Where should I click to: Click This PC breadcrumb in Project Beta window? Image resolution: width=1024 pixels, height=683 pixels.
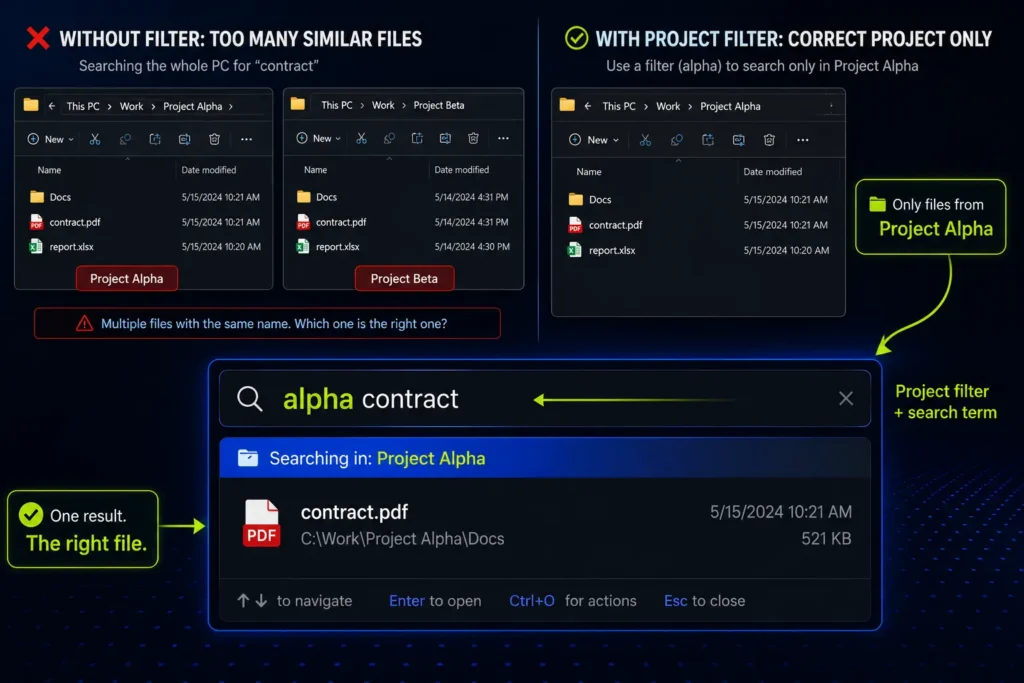coord(337,105)
